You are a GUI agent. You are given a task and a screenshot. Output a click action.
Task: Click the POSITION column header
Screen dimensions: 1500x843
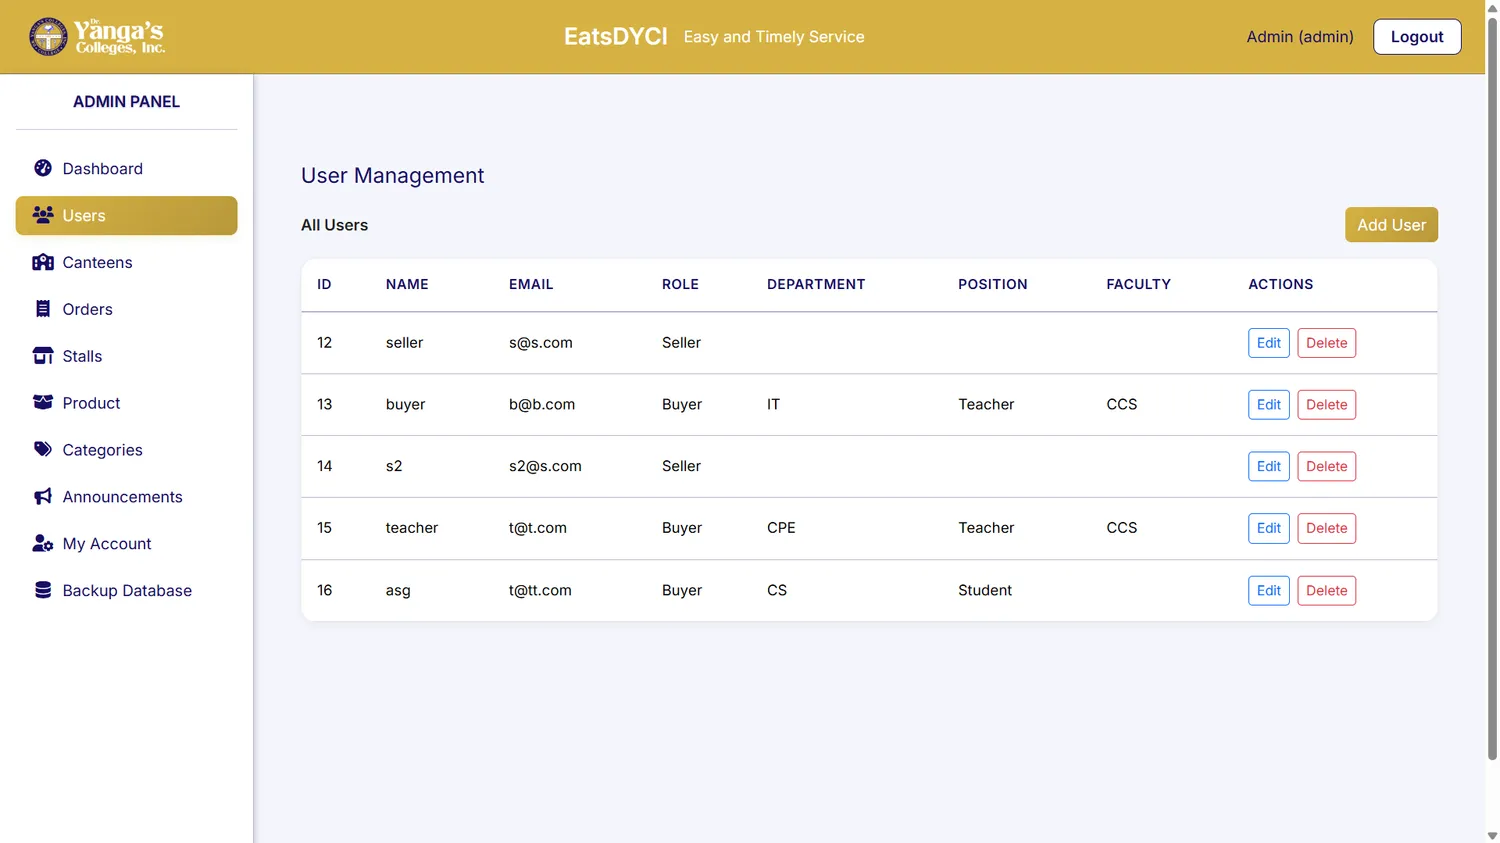[992, 284]
